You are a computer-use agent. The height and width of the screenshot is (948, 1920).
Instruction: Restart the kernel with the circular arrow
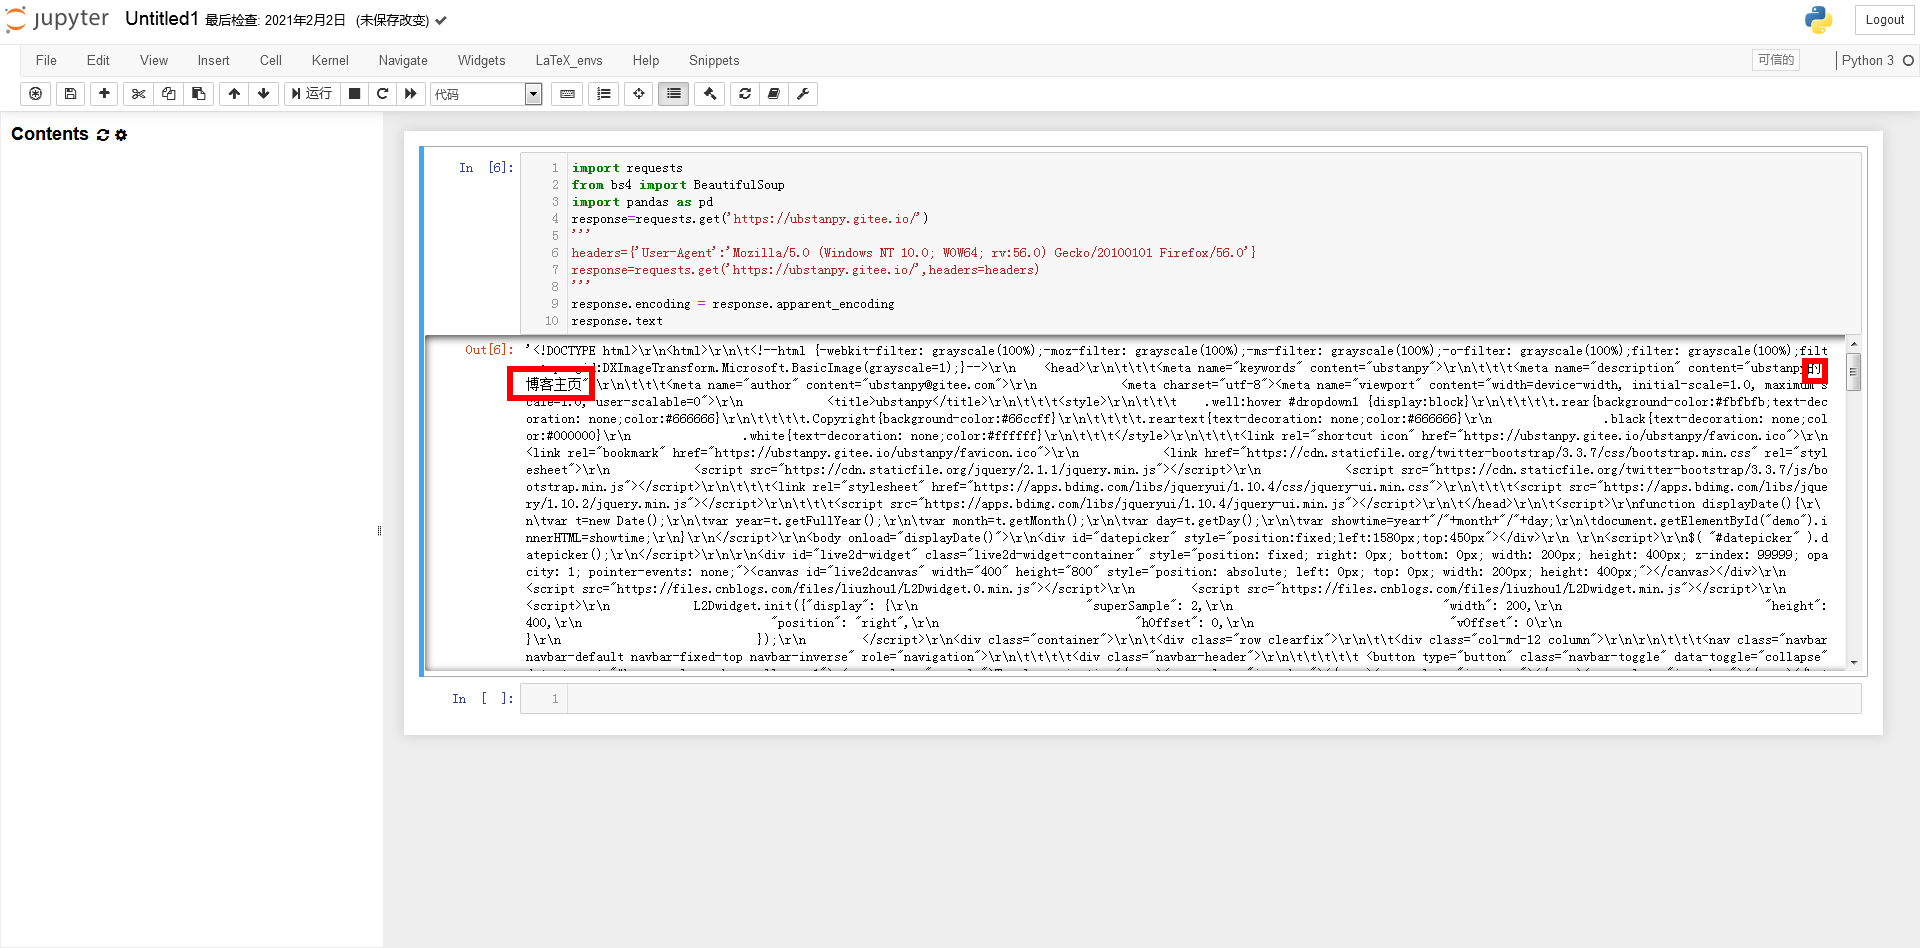pos(382,94)
